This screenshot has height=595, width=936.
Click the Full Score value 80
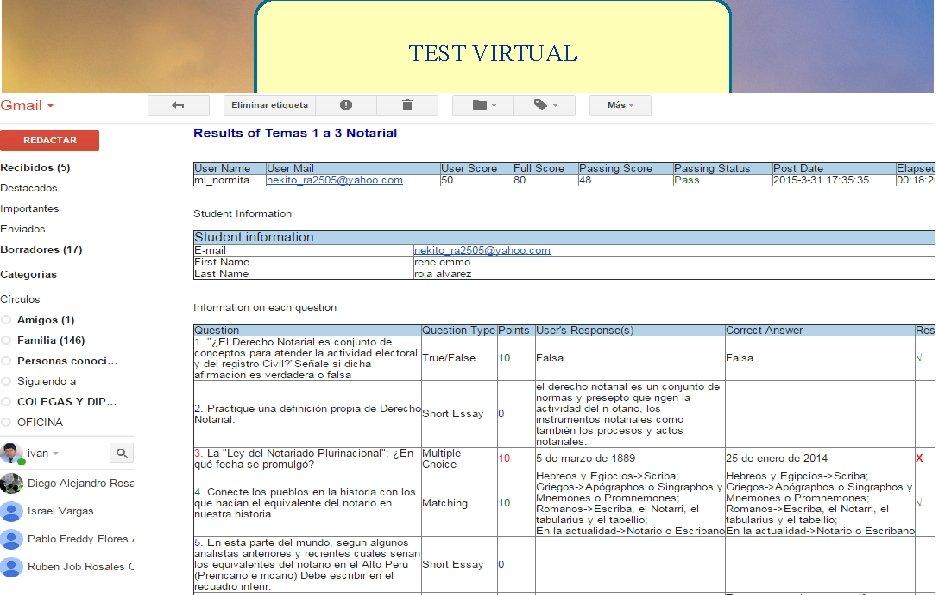[519, 180]
